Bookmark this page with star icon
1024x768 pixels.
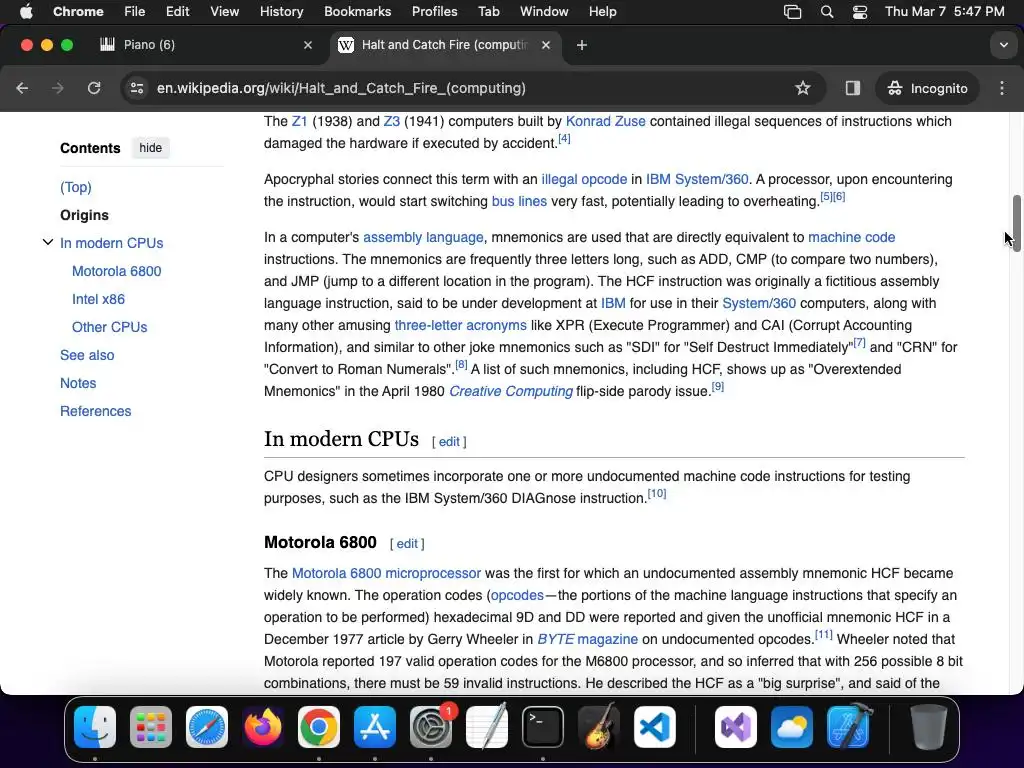[x=803, y=88]
